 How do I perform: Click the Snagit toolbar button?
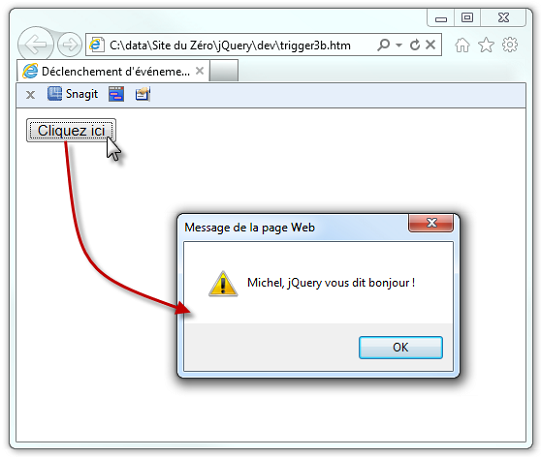[x=72, y=94]
